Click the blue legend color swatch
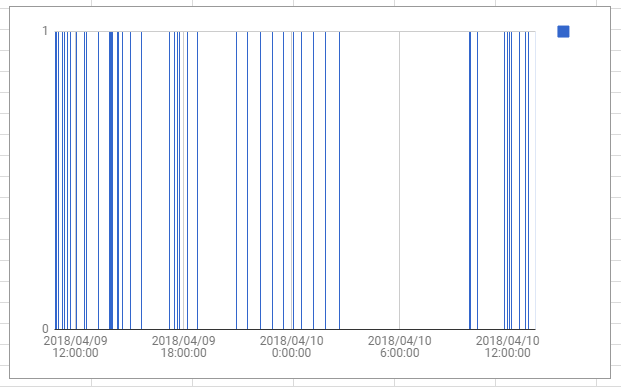Image resolution: width=621 pixels, height=387 pixels. pyautogui.click(x=563, y=31)
